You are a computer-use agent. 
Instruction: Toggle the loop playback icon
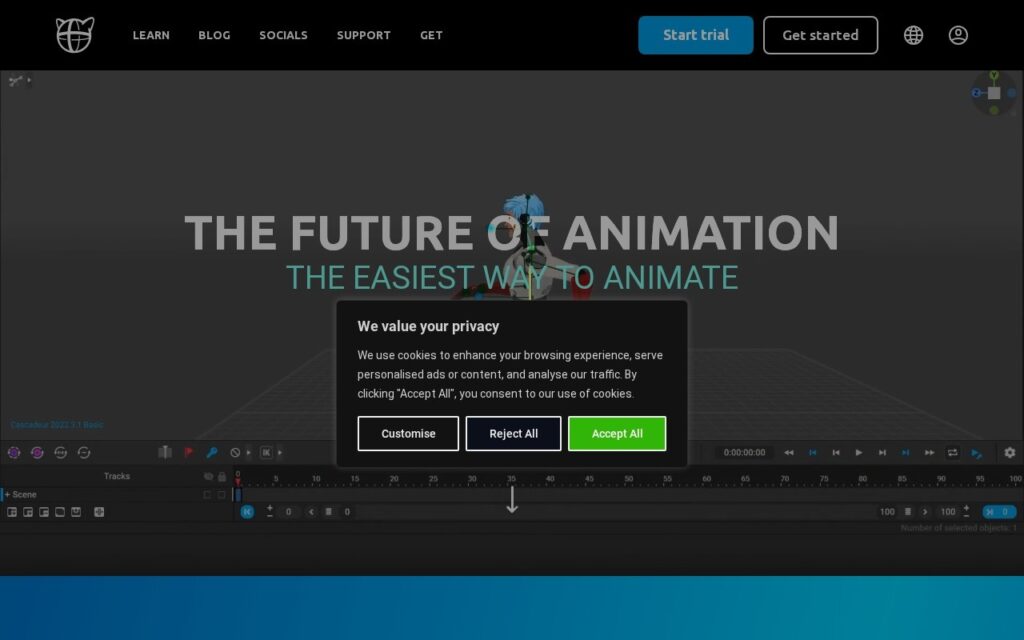[x=953, y=453]
